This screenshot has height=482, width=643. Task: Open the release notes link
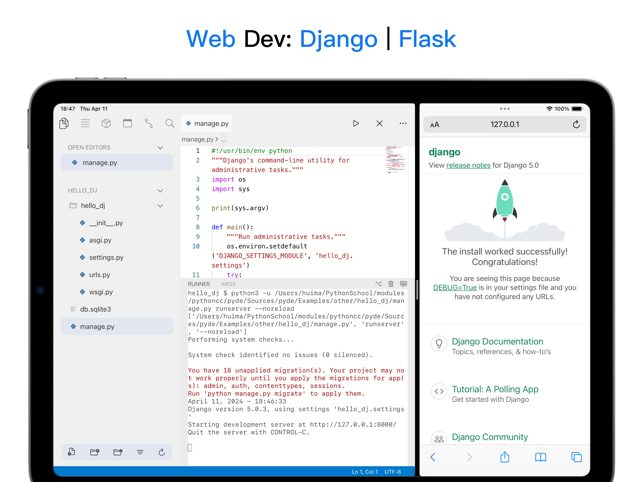click(468, 165)
